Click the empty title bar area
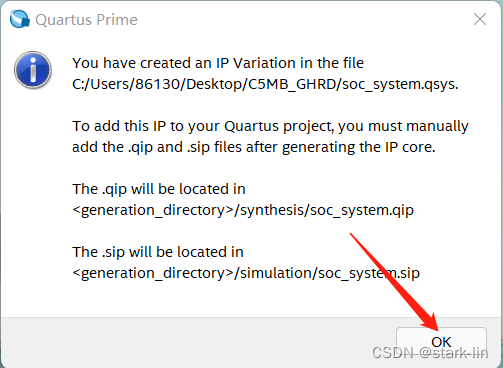 pyautogui.click(x=300, y=19)
